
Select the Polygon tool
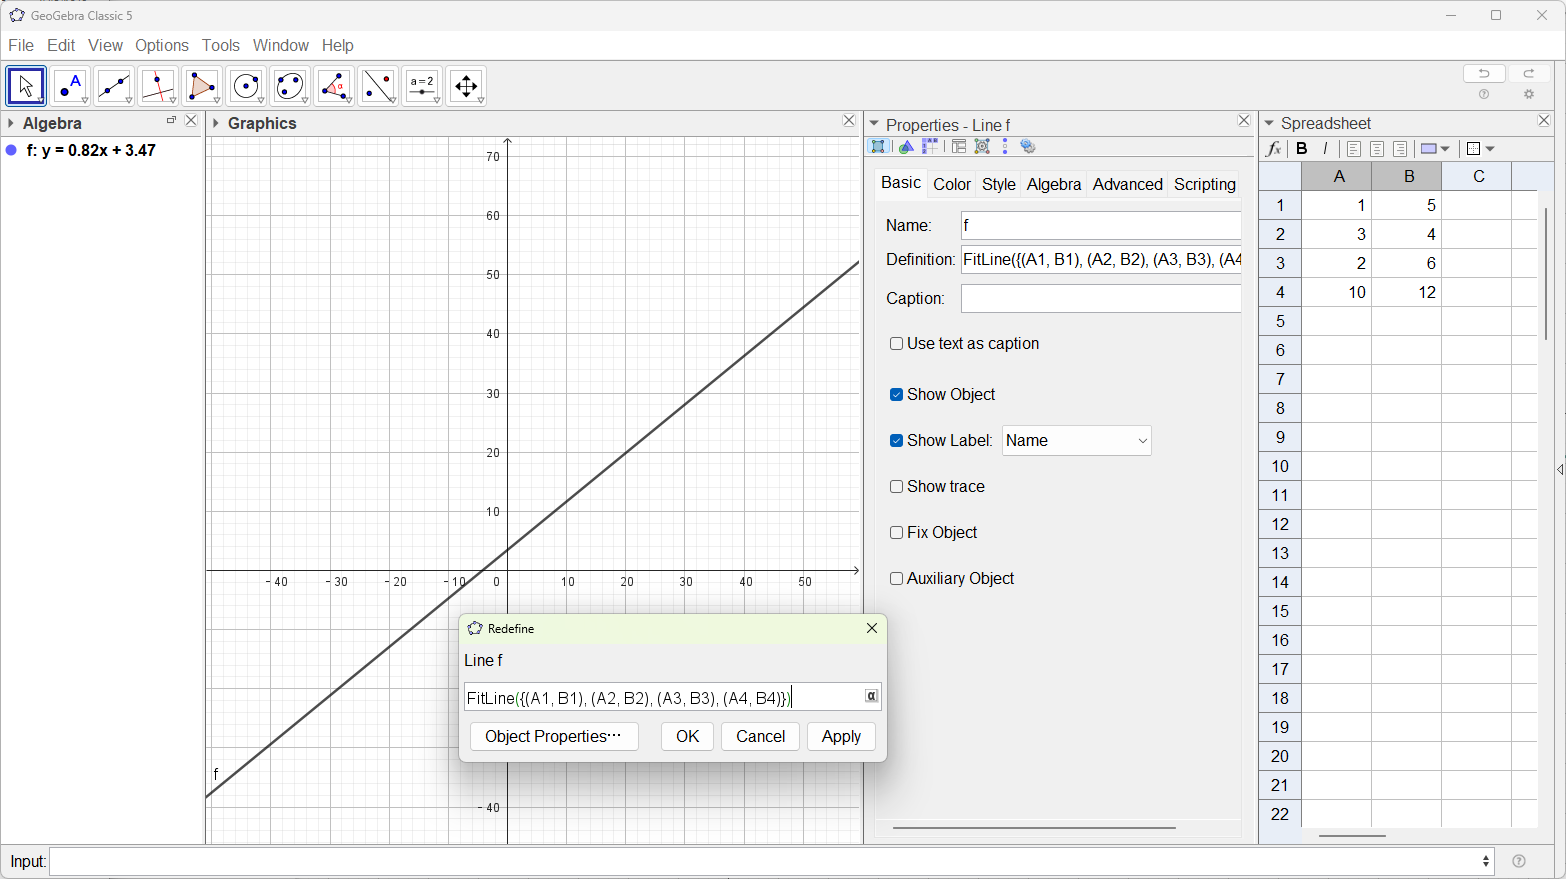coord(203,86)
